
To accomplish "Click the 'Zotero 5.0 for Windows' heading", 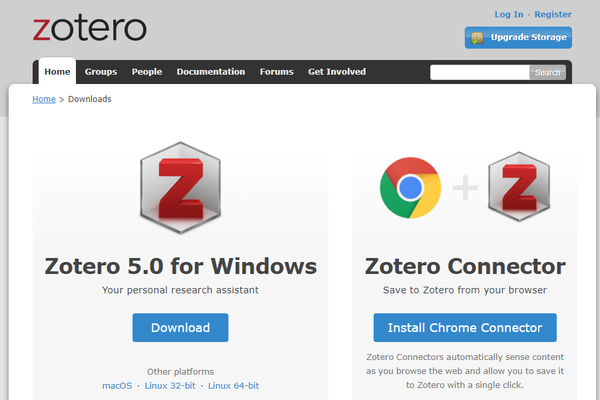I will 181,266.
